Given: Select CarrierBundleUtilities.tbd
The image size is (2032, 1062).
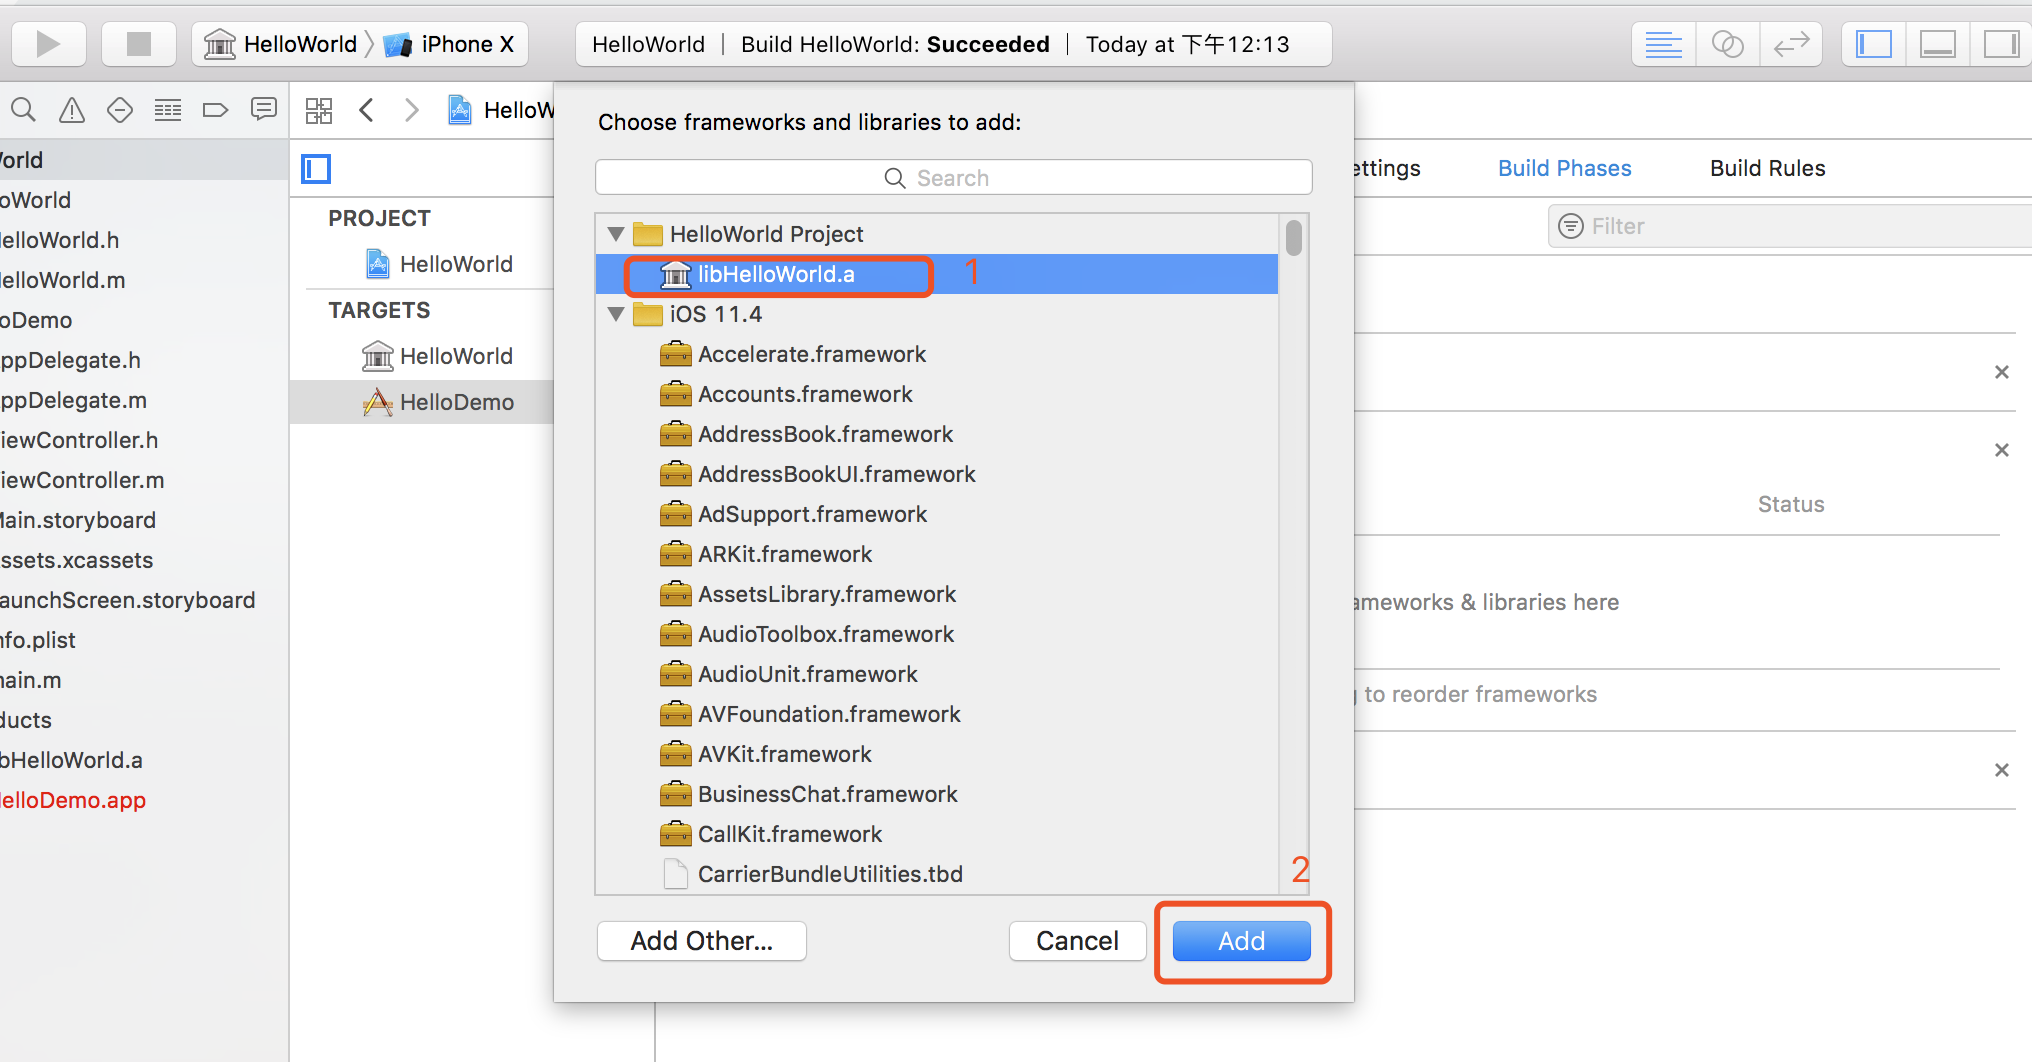Looking at the screenshot, I should click(936, 874).
